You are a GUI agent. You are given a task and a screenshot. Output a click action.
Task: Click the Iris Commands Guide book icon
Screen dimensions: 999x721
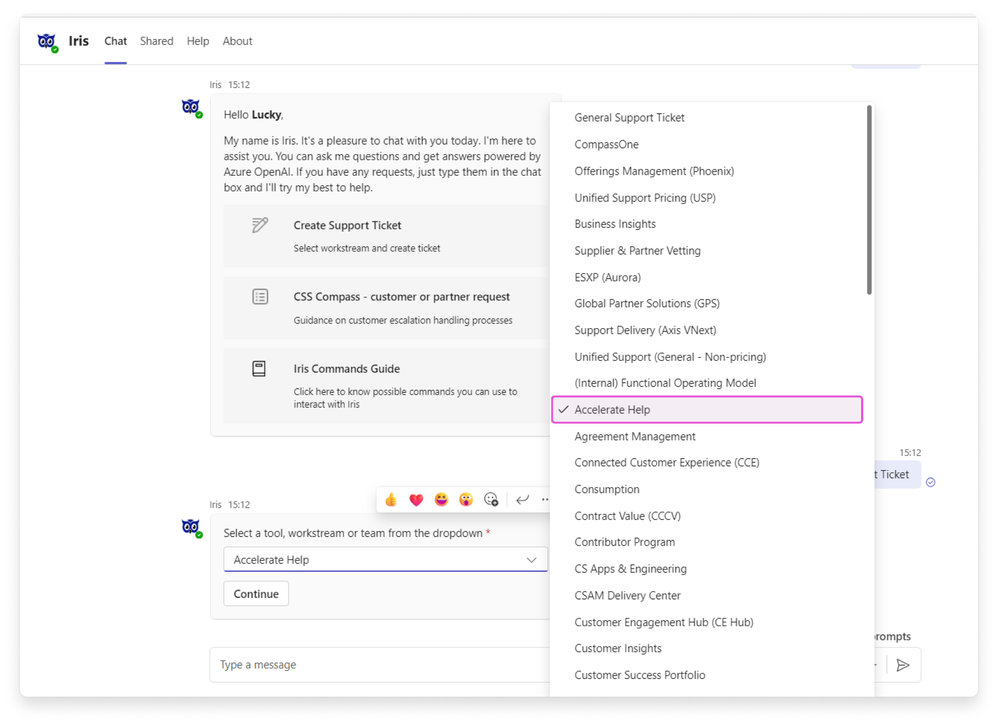pos(259,369)
